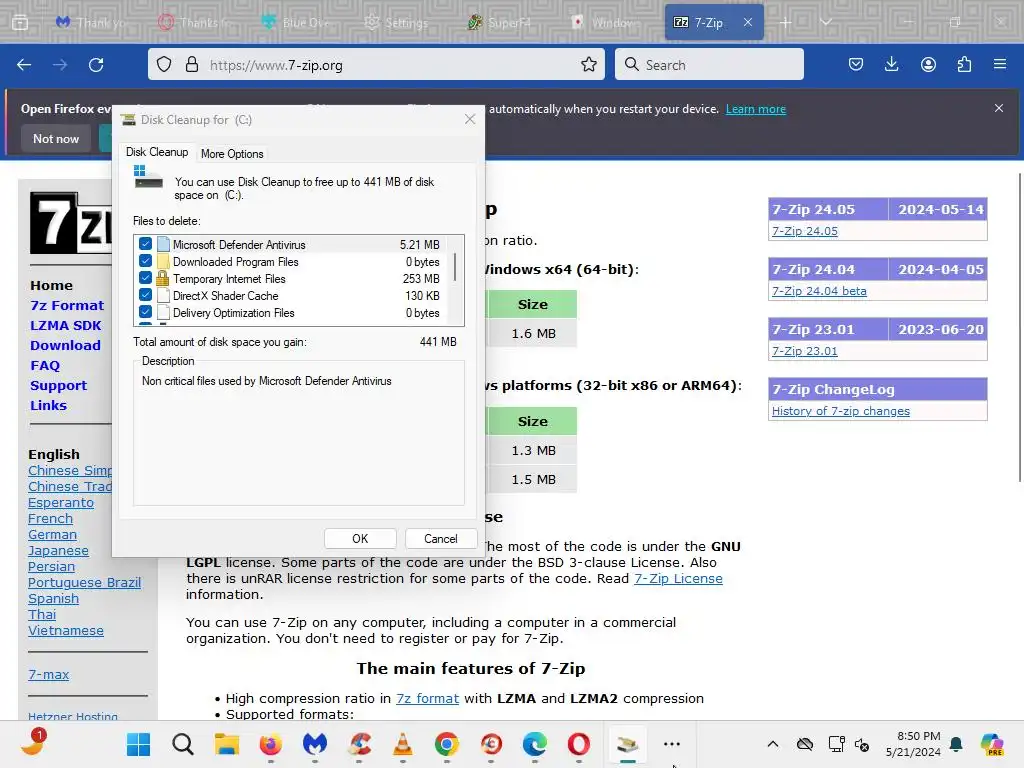1024x768 pixels.
Task: Close the 7-Zip tab
Action: click(x=748, y=23)
